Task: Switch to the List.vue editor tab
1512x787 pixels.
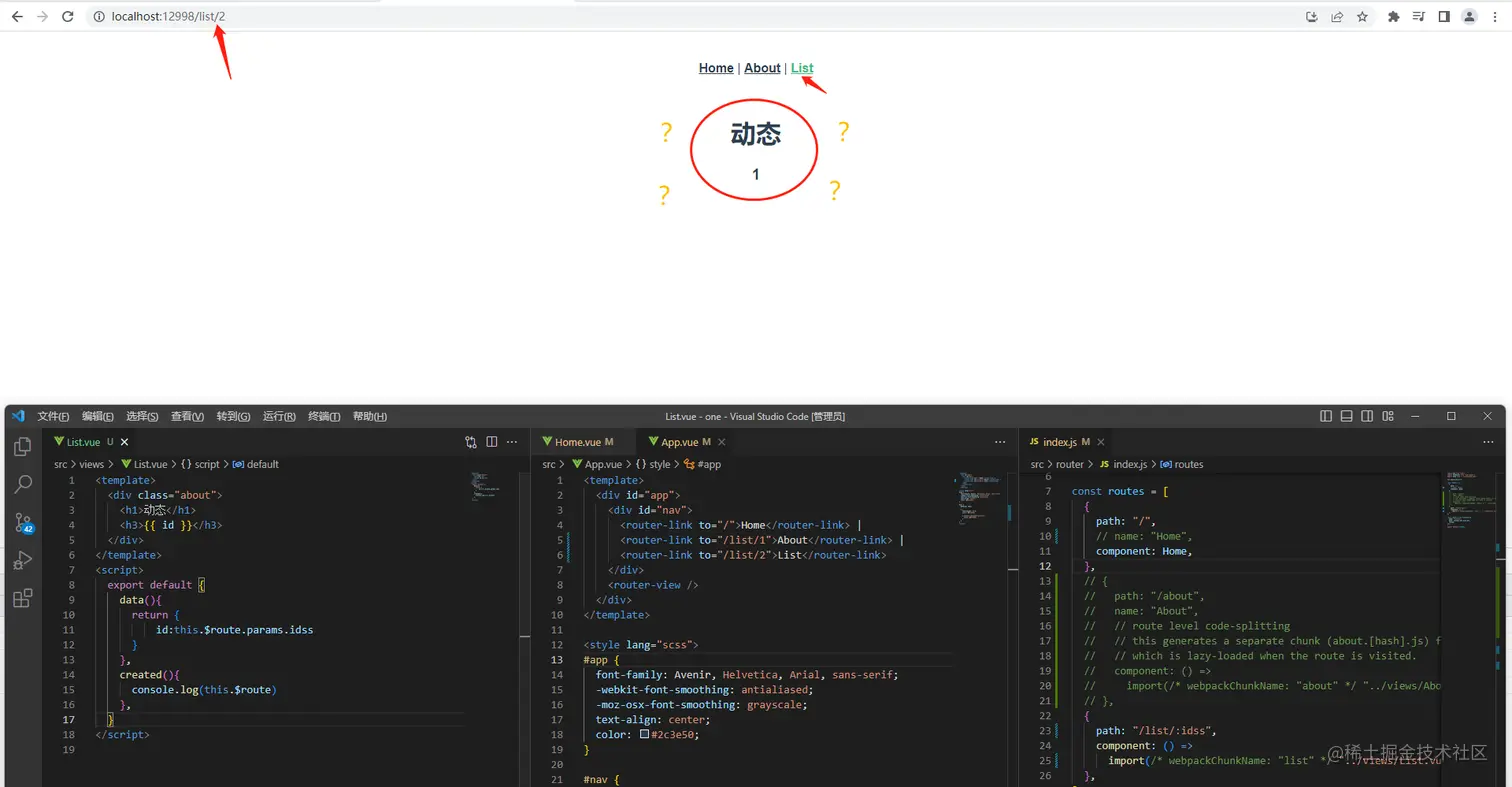Action: click(84, 442)
